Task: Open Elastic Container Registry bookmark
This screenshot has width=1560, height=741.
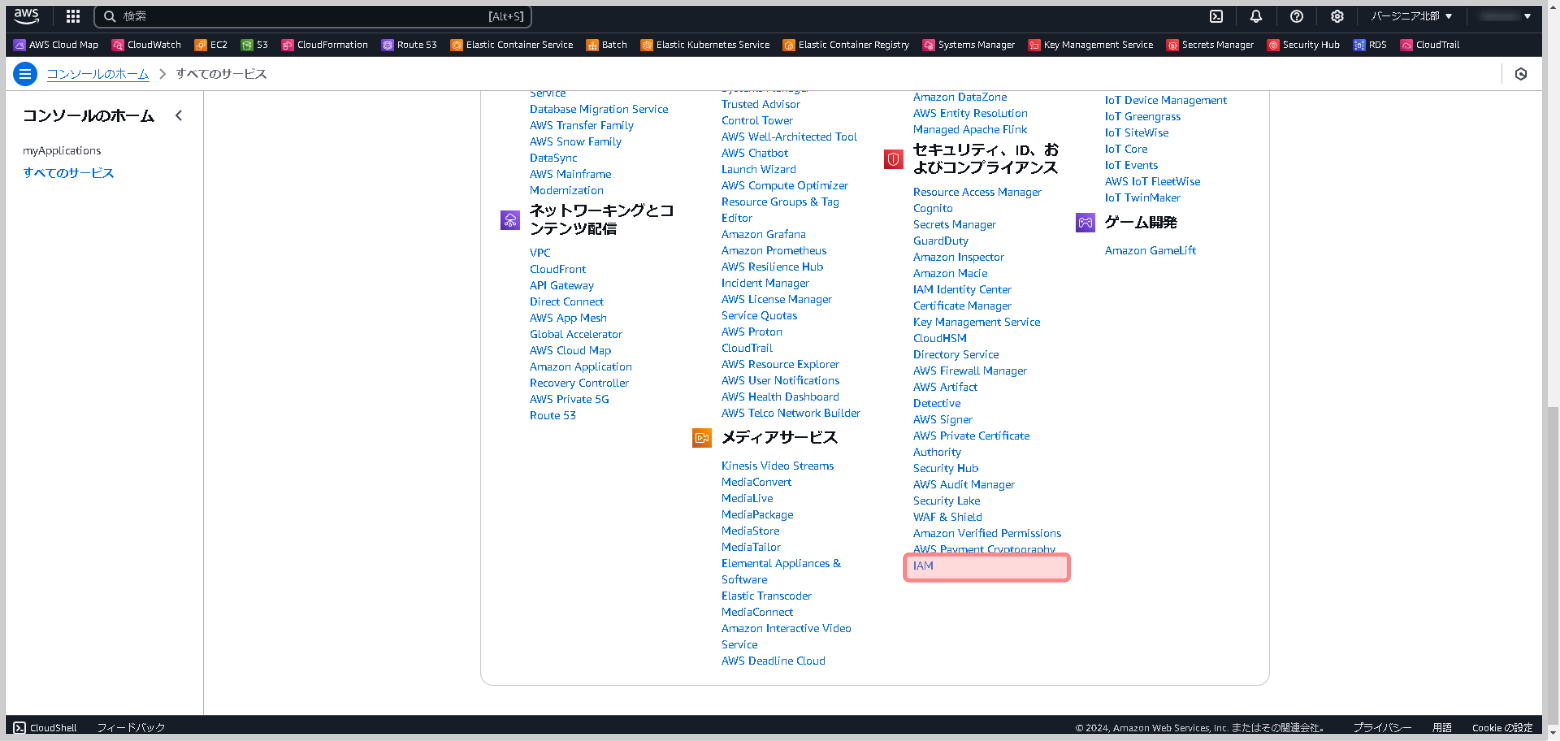Action: (x=846, y=45)
